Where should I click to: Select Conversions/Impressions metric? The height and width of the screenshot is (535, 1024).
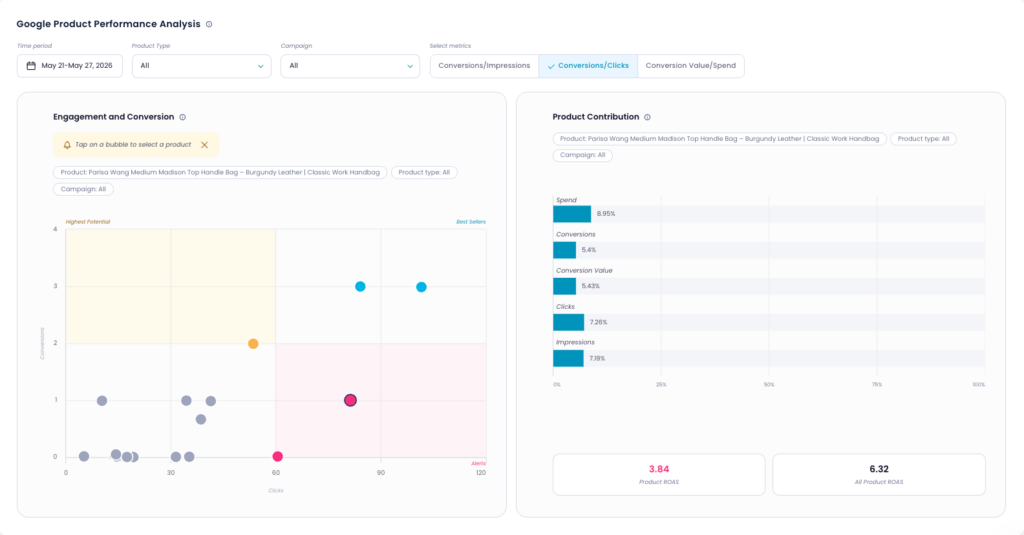click(484, 65)
